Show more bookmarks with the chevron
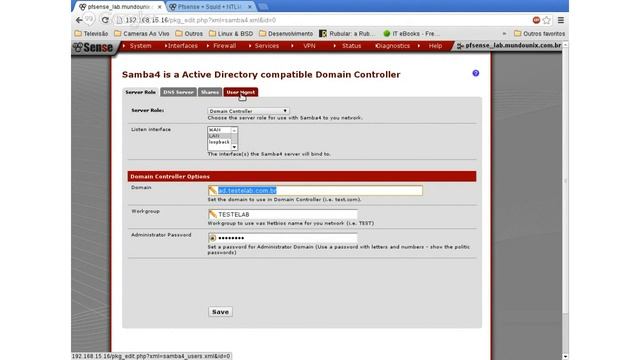Viewport: 640px width, 360px height. click(504, 33)
